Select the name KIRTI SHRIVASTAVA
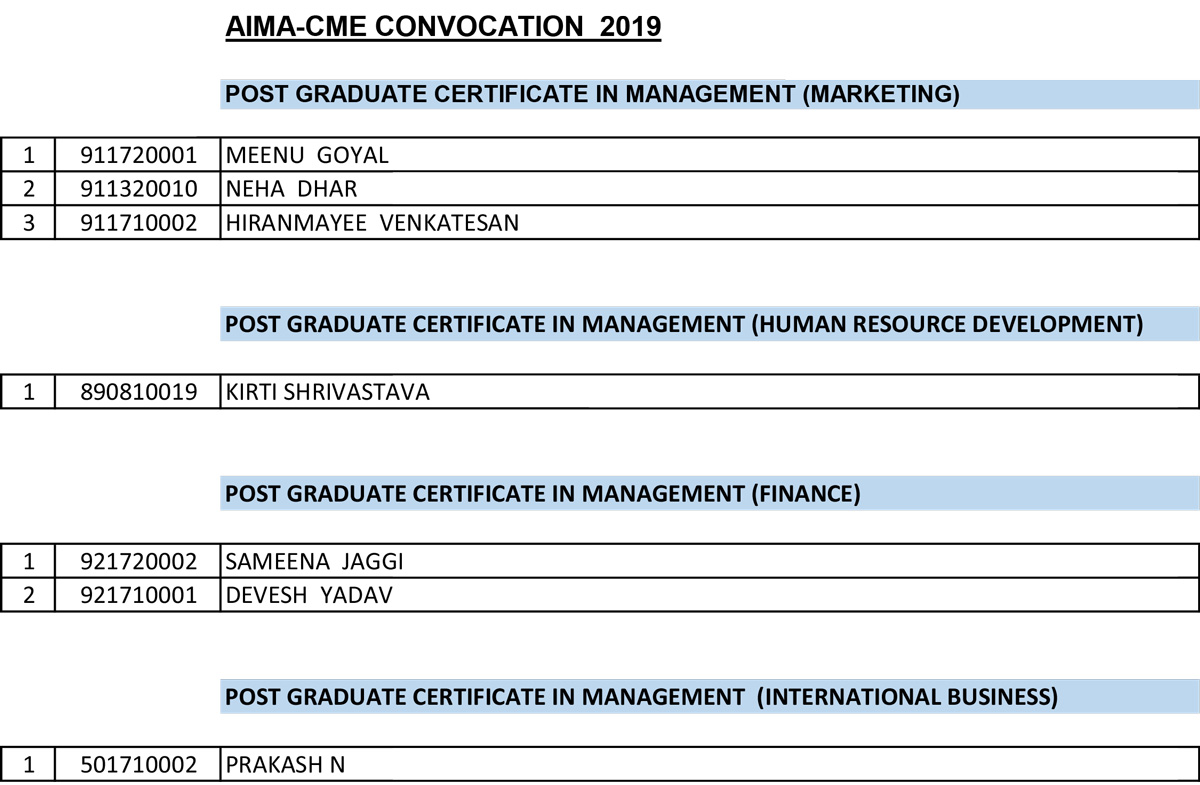 (x=328, y=392)
